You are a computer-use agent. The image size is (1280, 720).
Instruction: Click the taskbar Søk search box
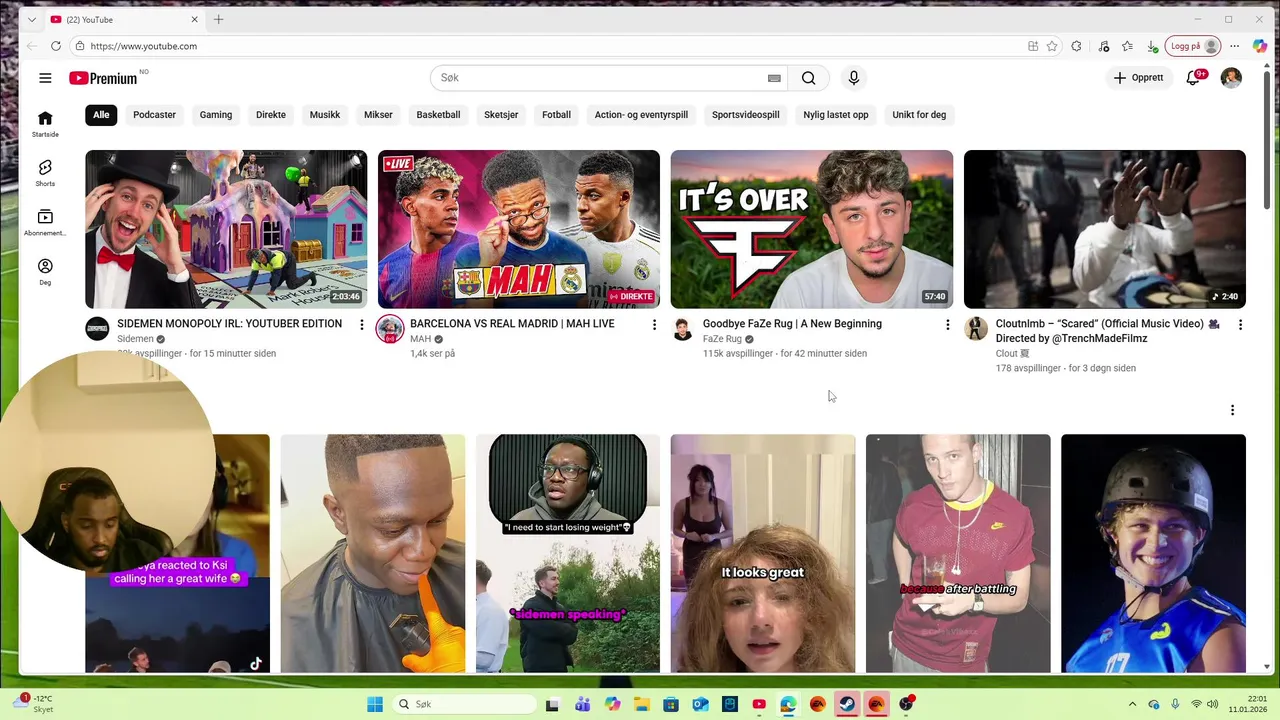tap(464, 704)
